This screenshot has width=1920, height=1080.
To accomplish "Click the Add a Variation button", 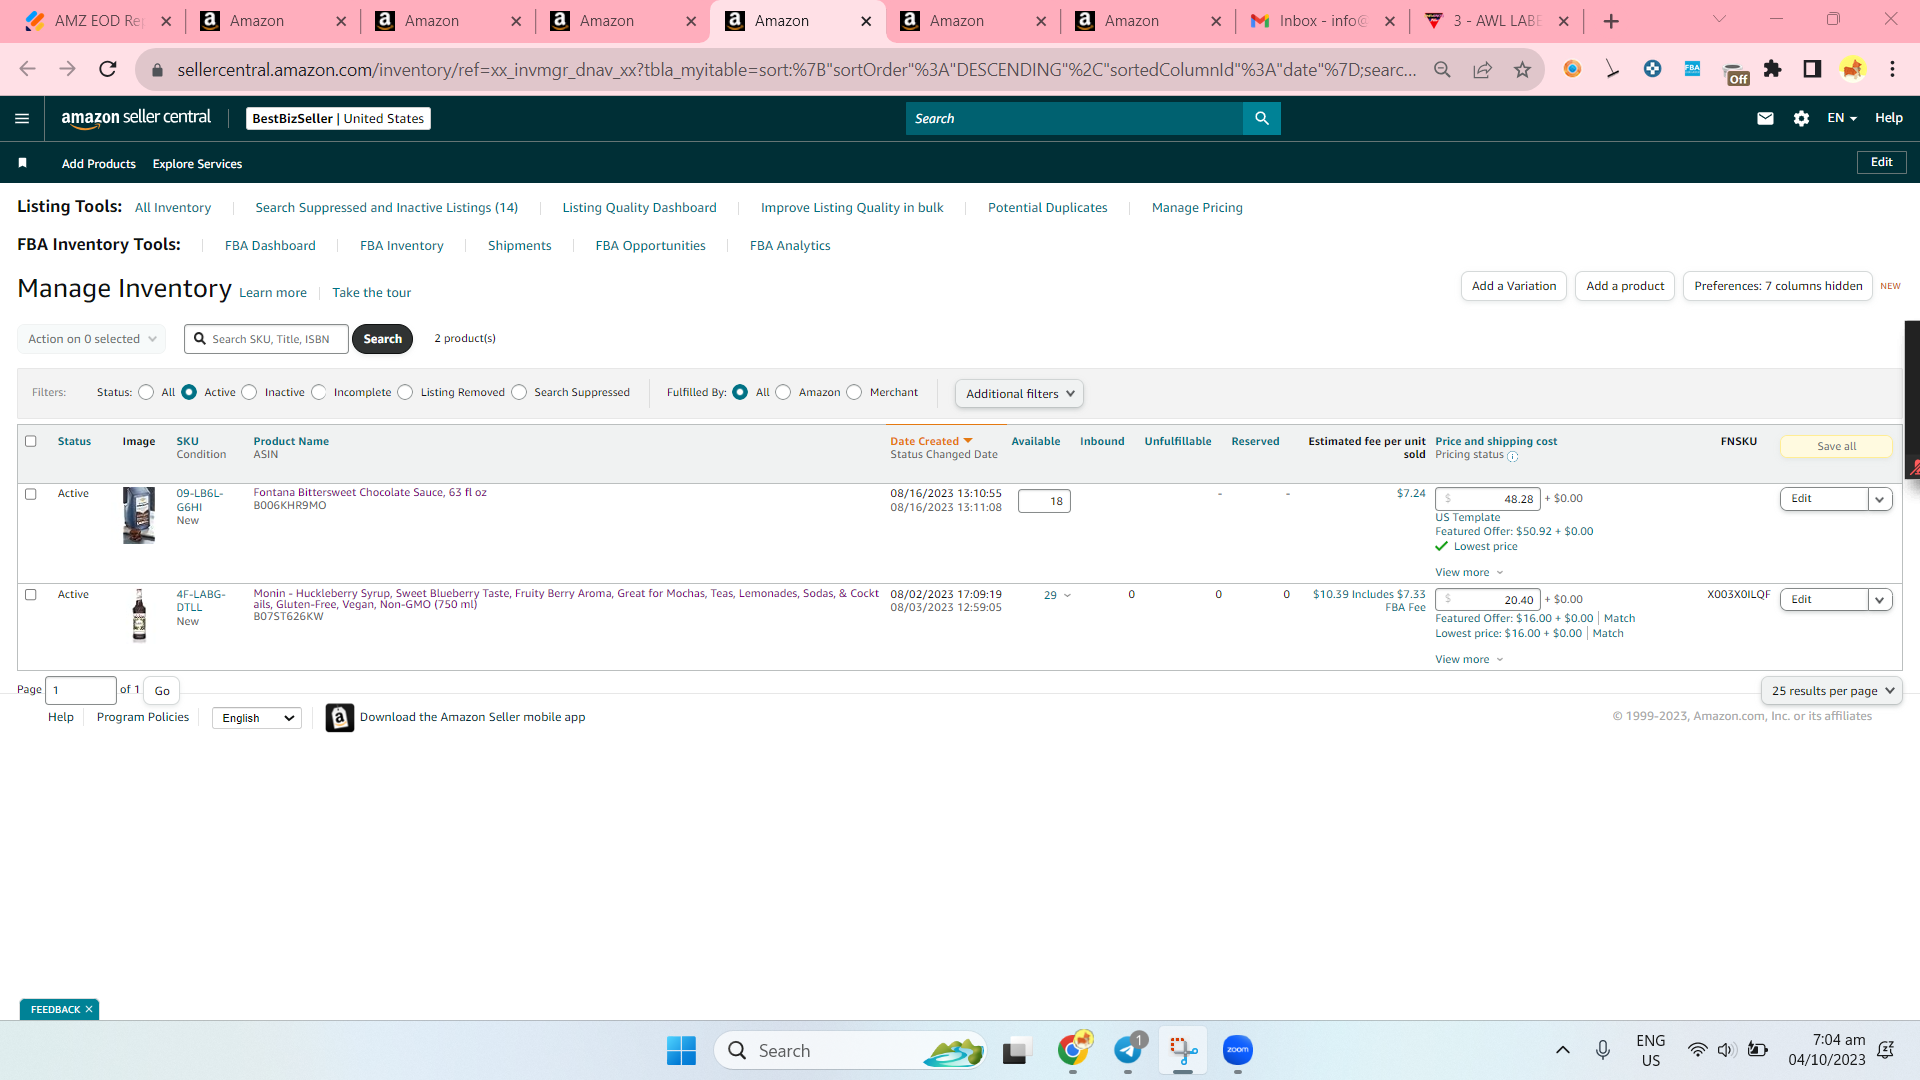I will (x=1514, y=286).
